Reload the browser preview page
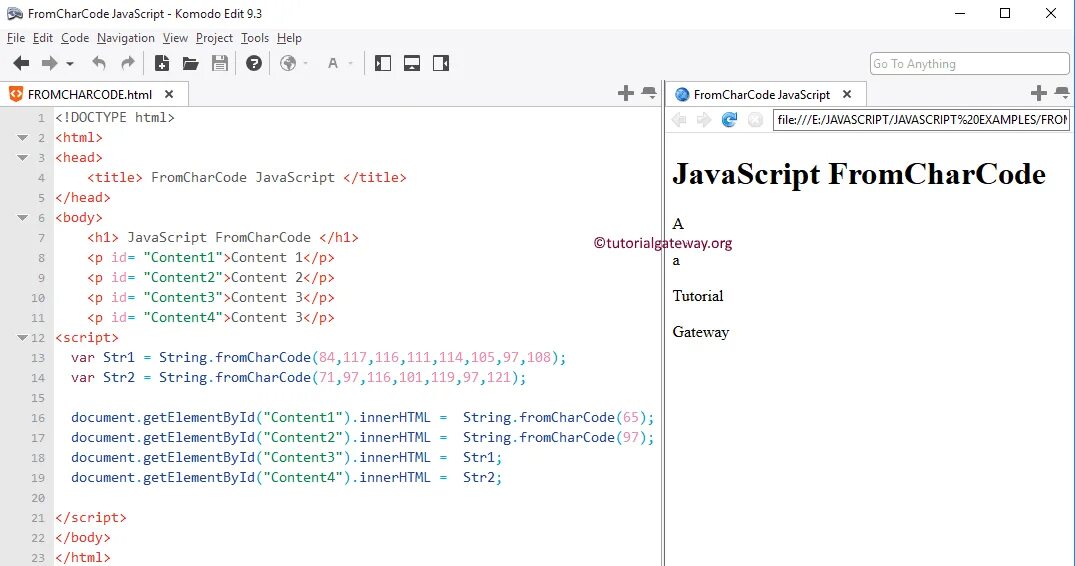Viewport: 1075px width, 566px height. (729, 120)
